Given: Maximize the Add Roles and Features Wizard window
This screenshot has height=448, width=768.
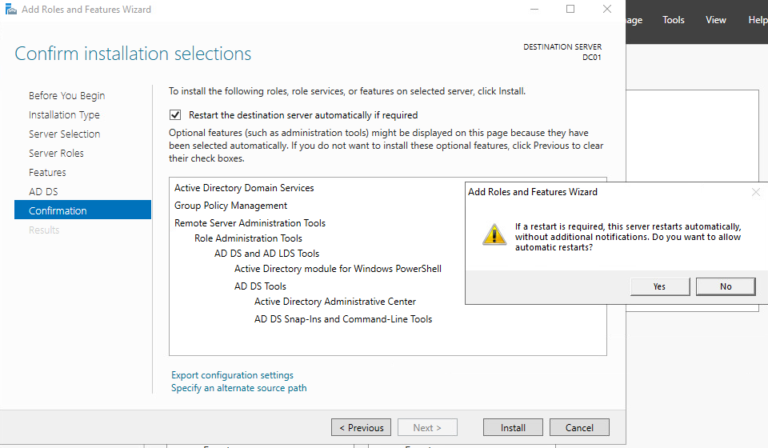Looking at the screenshot, I should [x=570, y=9].
